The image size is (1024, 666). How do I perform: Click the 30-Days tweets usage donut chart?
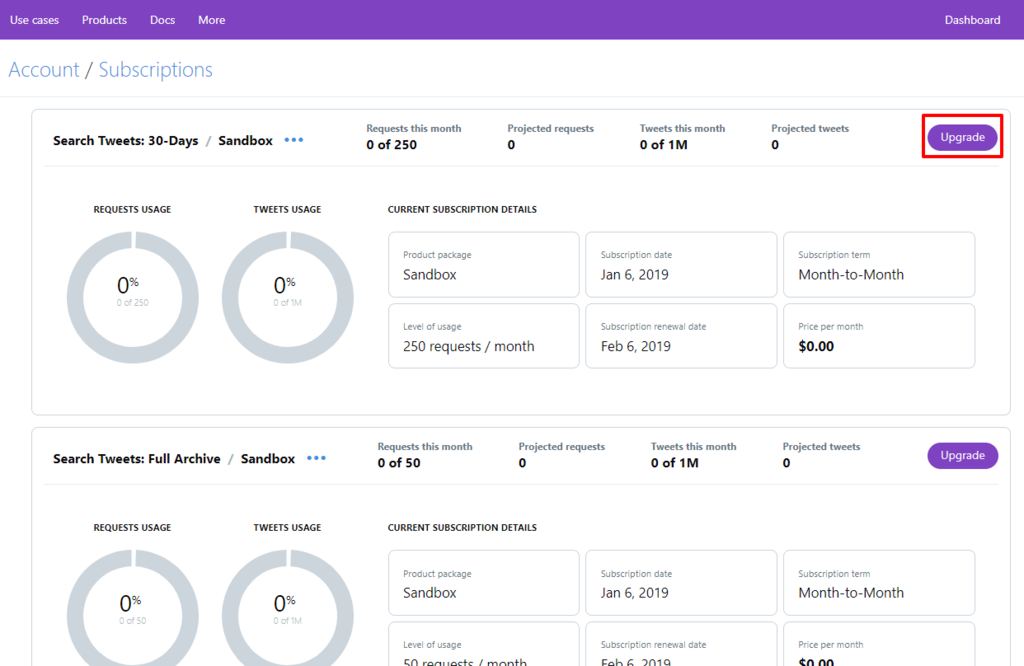[x=287, y=297]
